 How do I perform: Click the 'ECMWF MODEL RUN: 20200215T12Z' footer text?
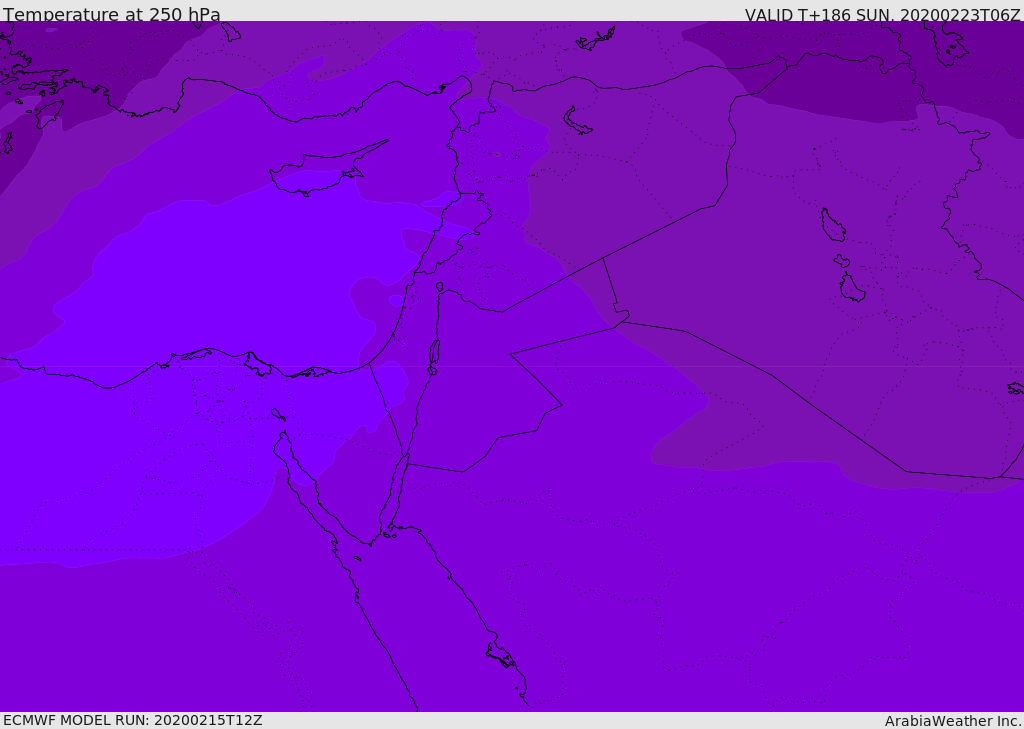133,720
